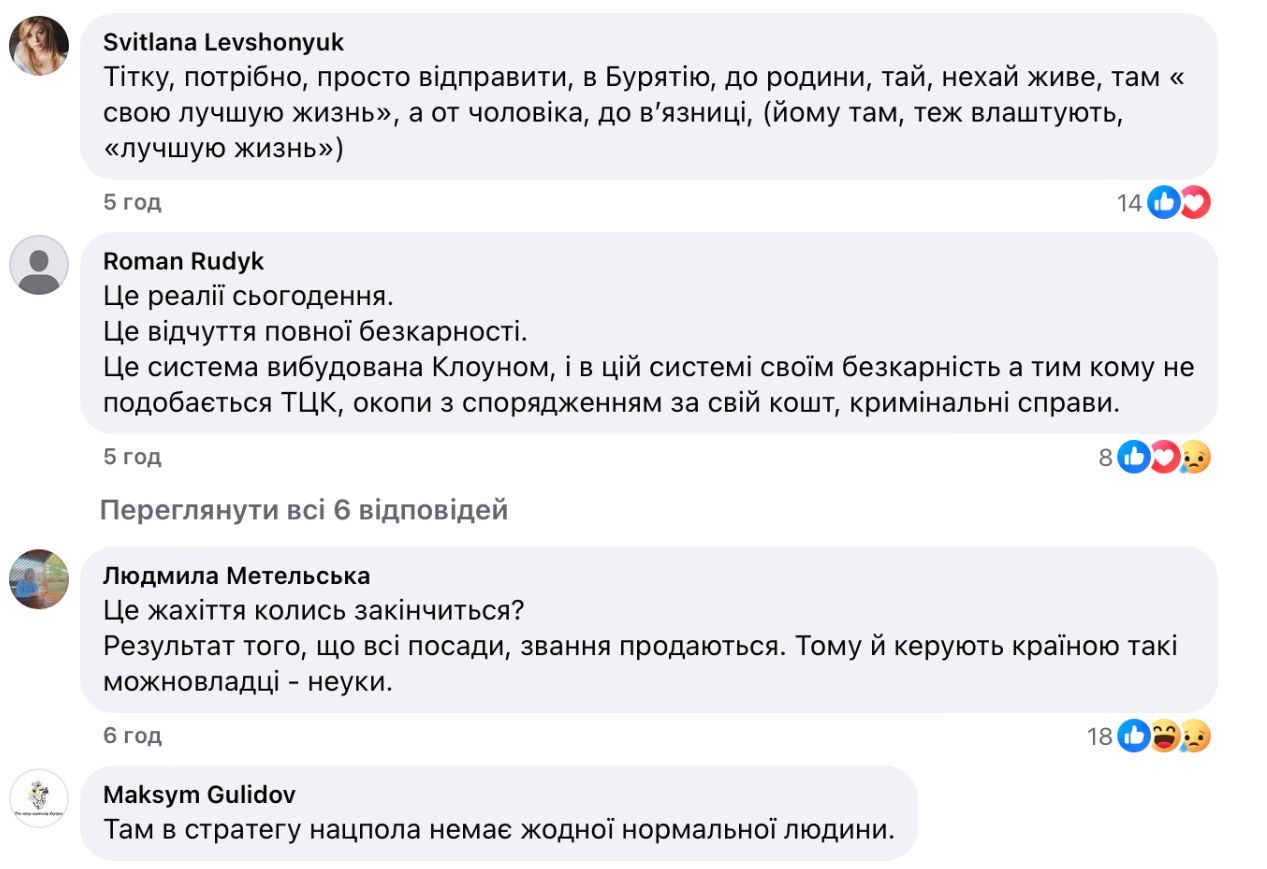Click Svitlana Levshonyuk's profile avatar
Image resolution: width=1267 pixels, height=869 pixels.
point(39,46)
